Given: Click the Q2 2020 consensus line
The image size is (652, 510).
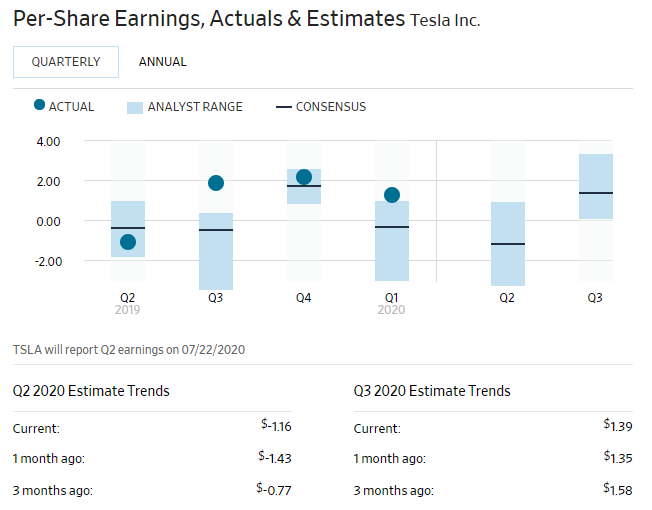Looking at the screenshot, I should [x=508, y=244].
